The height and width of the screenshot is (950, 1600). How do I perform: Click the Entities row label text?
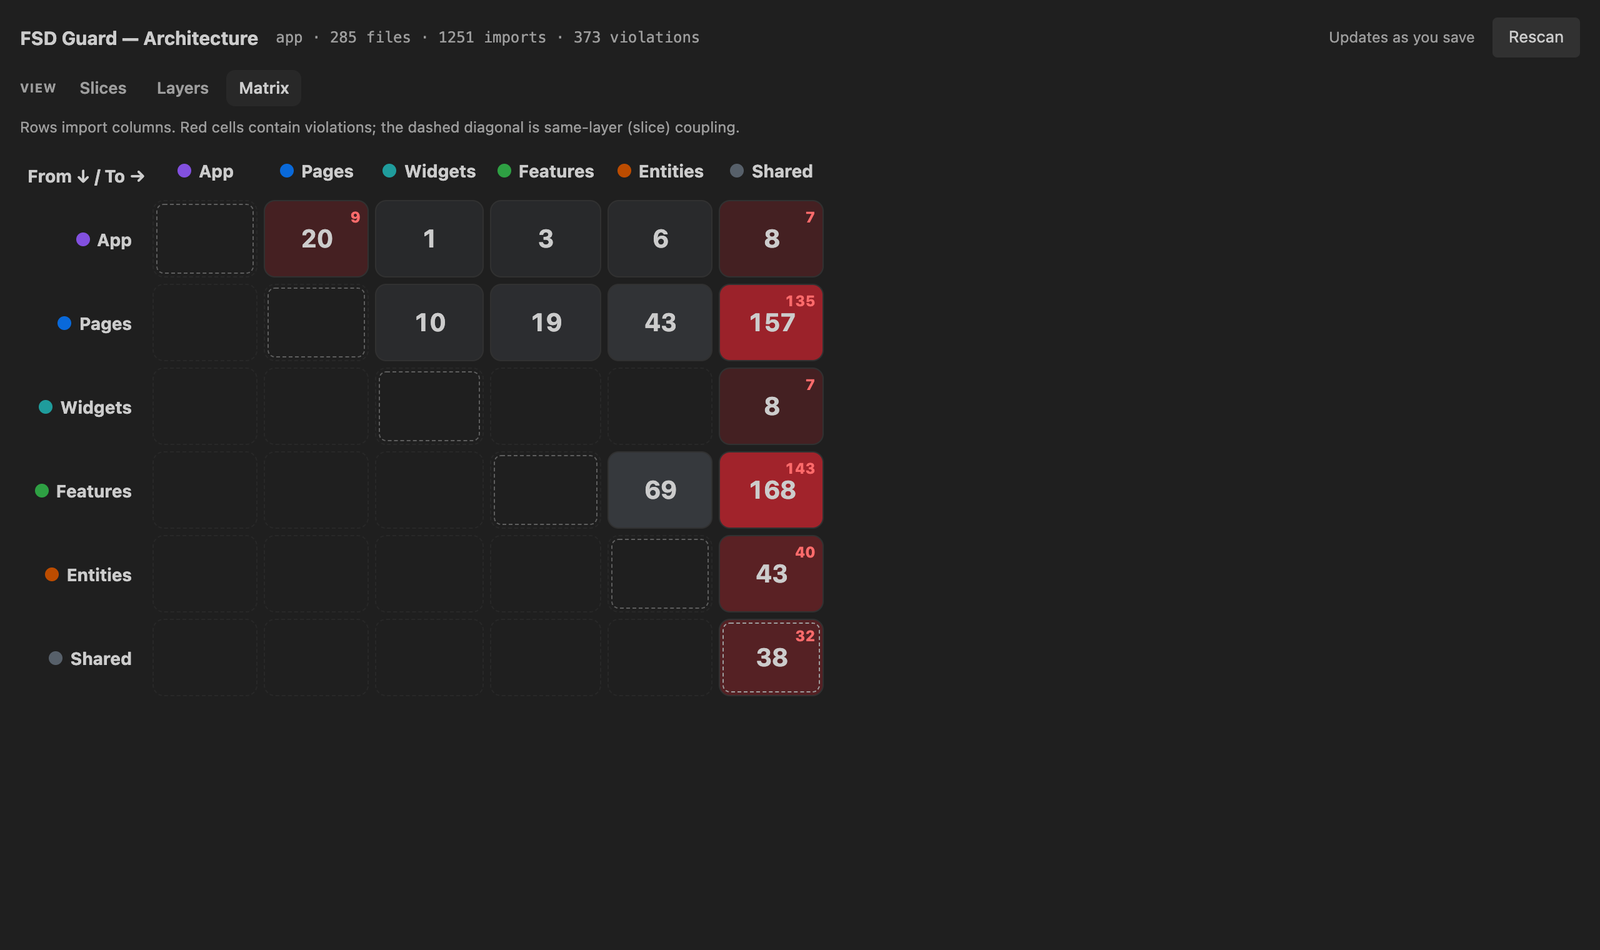[99, 575]
